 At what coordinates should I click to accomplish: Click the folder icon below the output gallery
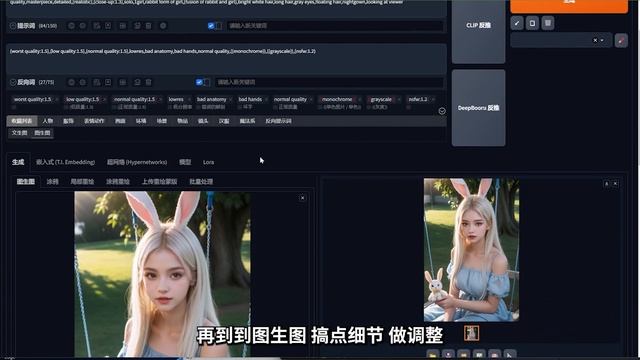(x=433, y=354)
